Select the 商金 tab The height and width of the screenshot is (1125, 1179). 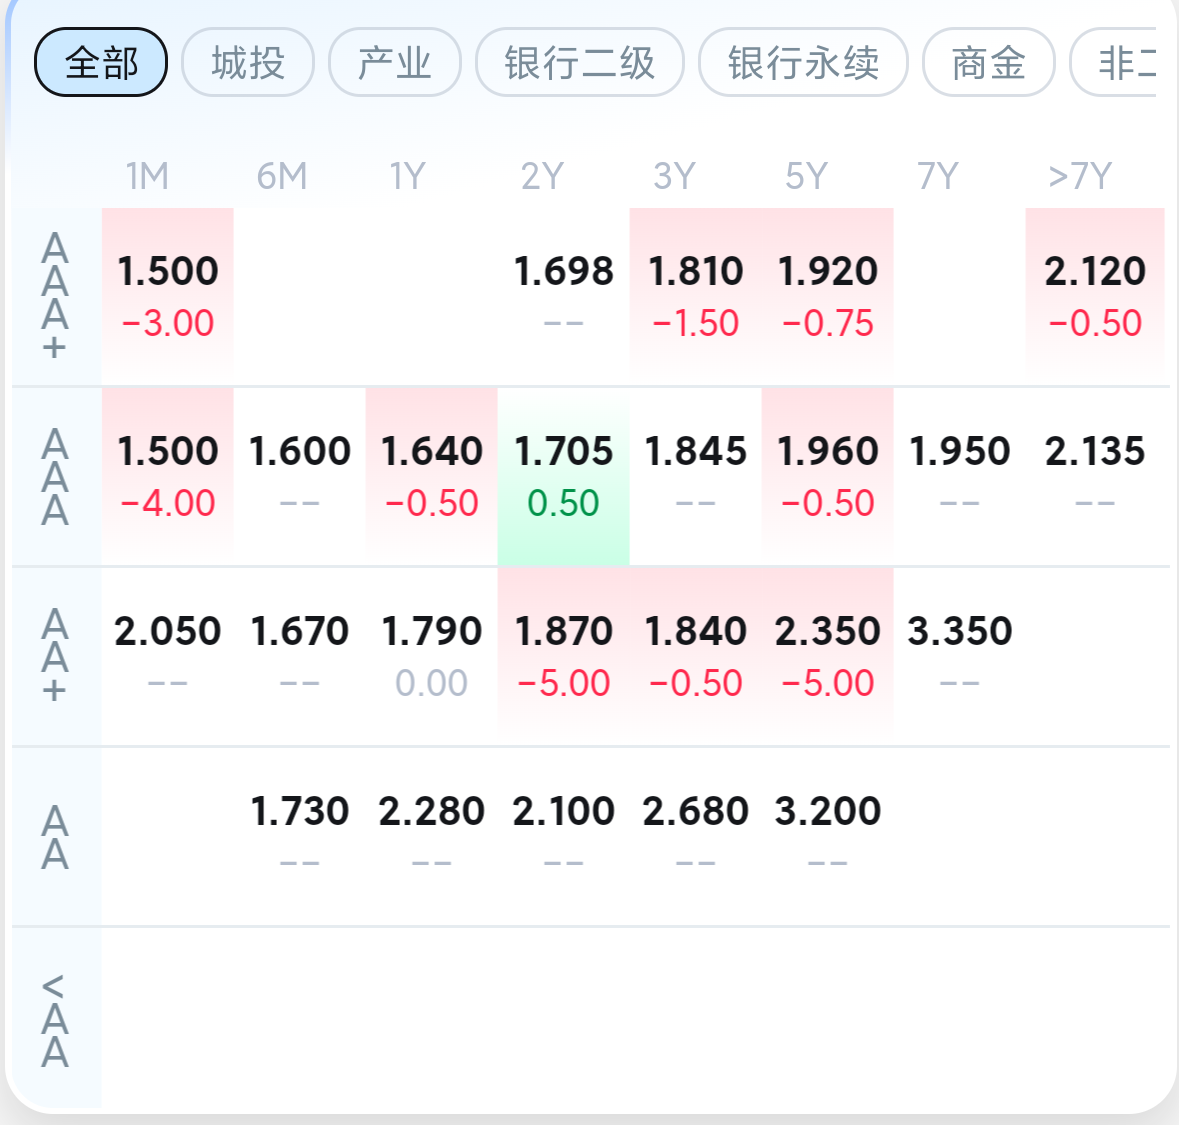pos(989,62)
